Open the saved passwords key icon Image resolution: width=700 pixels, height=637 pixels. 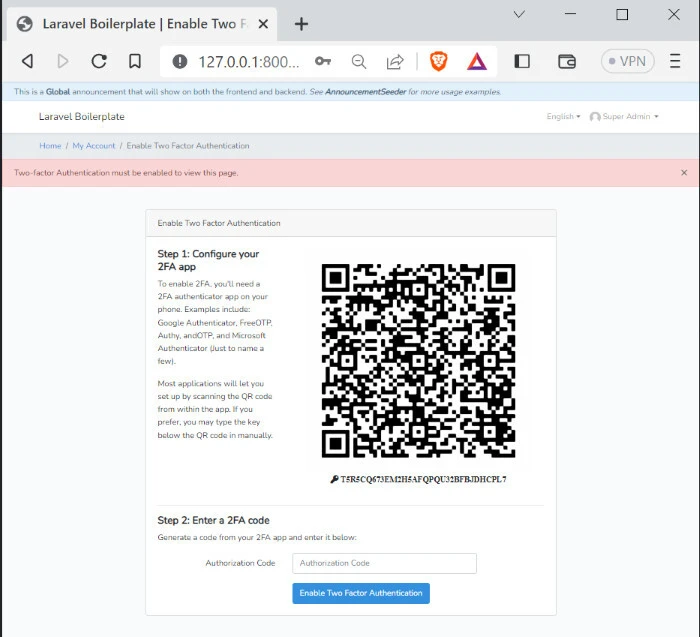pyautogui.click(x=322, y=61)
